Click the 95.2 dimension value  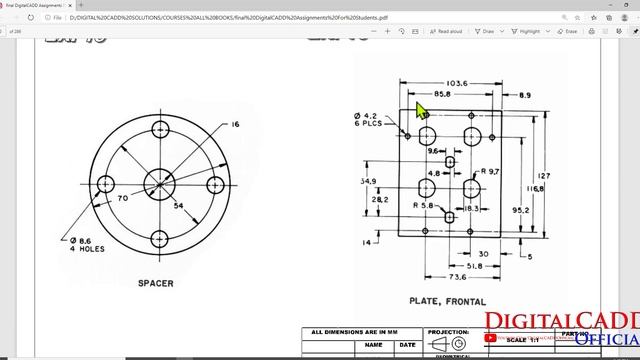click(x=521, y=210)
